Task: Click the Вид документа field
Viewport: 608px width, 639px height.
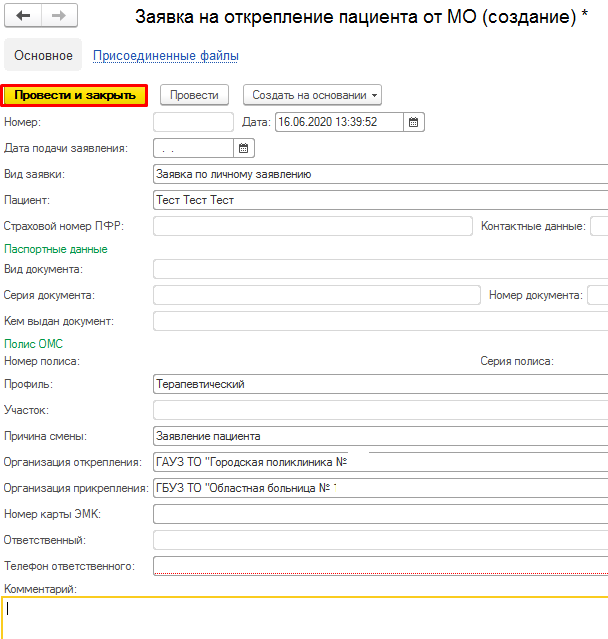Action: (x=380, y=269)
